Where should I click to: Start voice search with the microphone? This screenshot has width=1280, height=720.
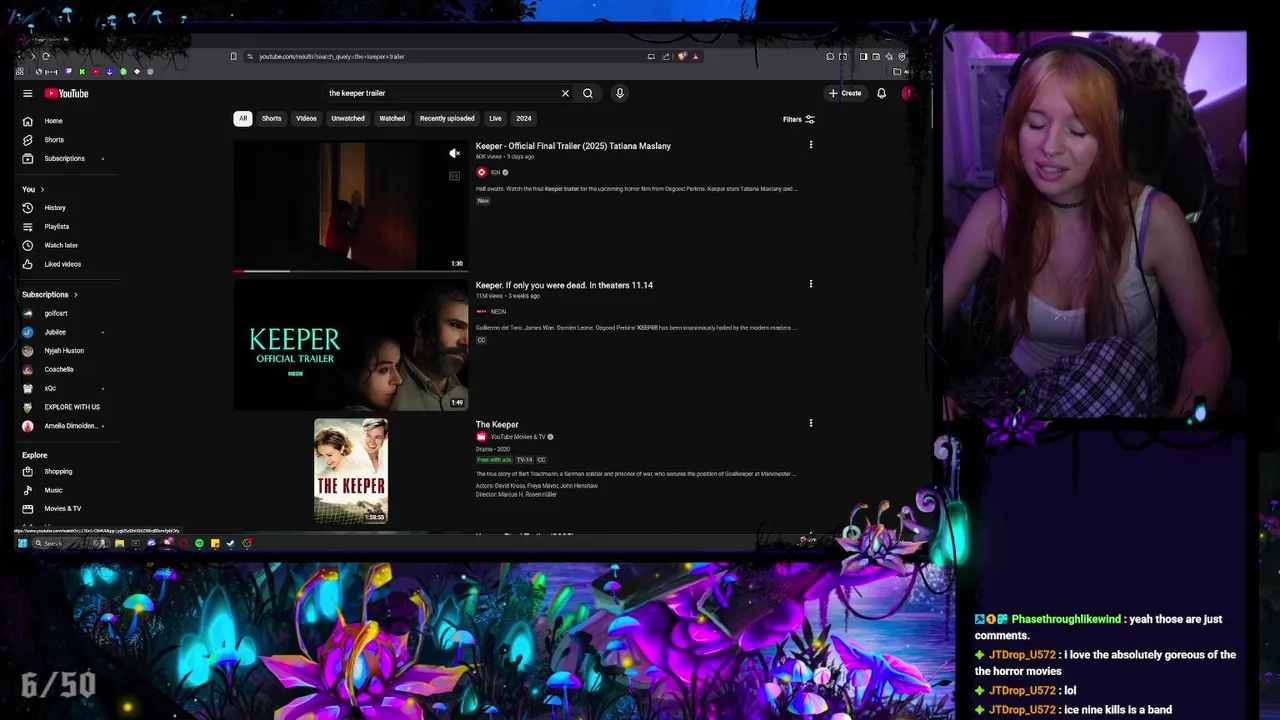(x=620, y=93)
